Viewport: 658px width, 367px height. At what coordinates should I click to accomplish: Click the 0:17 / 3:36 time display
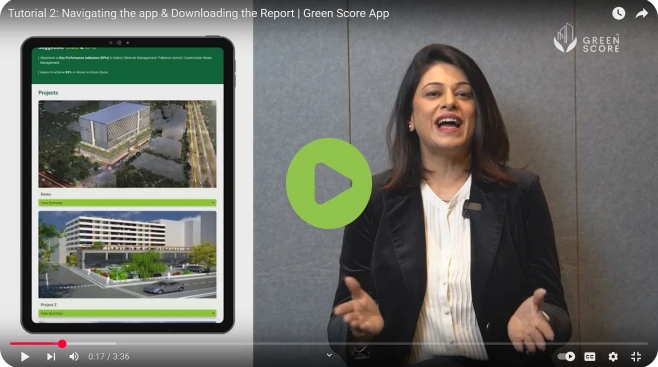click(x=109, y=357)
